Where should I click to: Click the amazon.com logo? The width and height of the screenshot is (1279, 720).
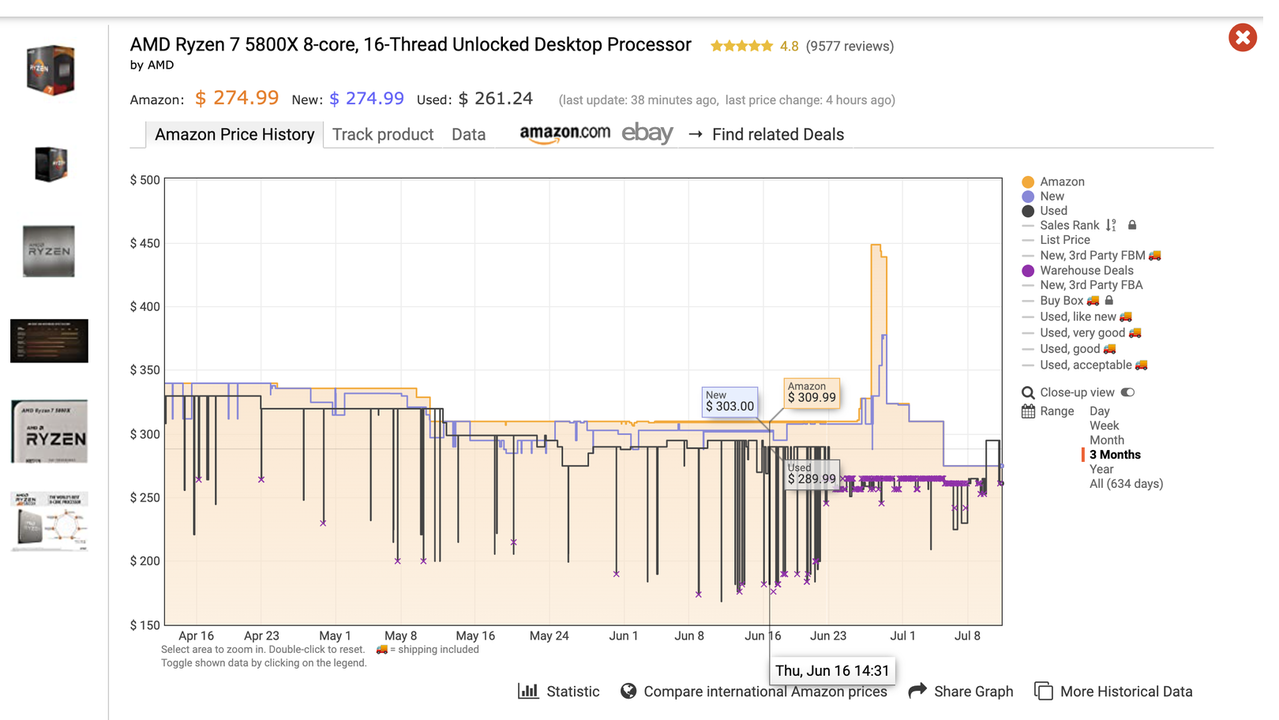point(565,134)
